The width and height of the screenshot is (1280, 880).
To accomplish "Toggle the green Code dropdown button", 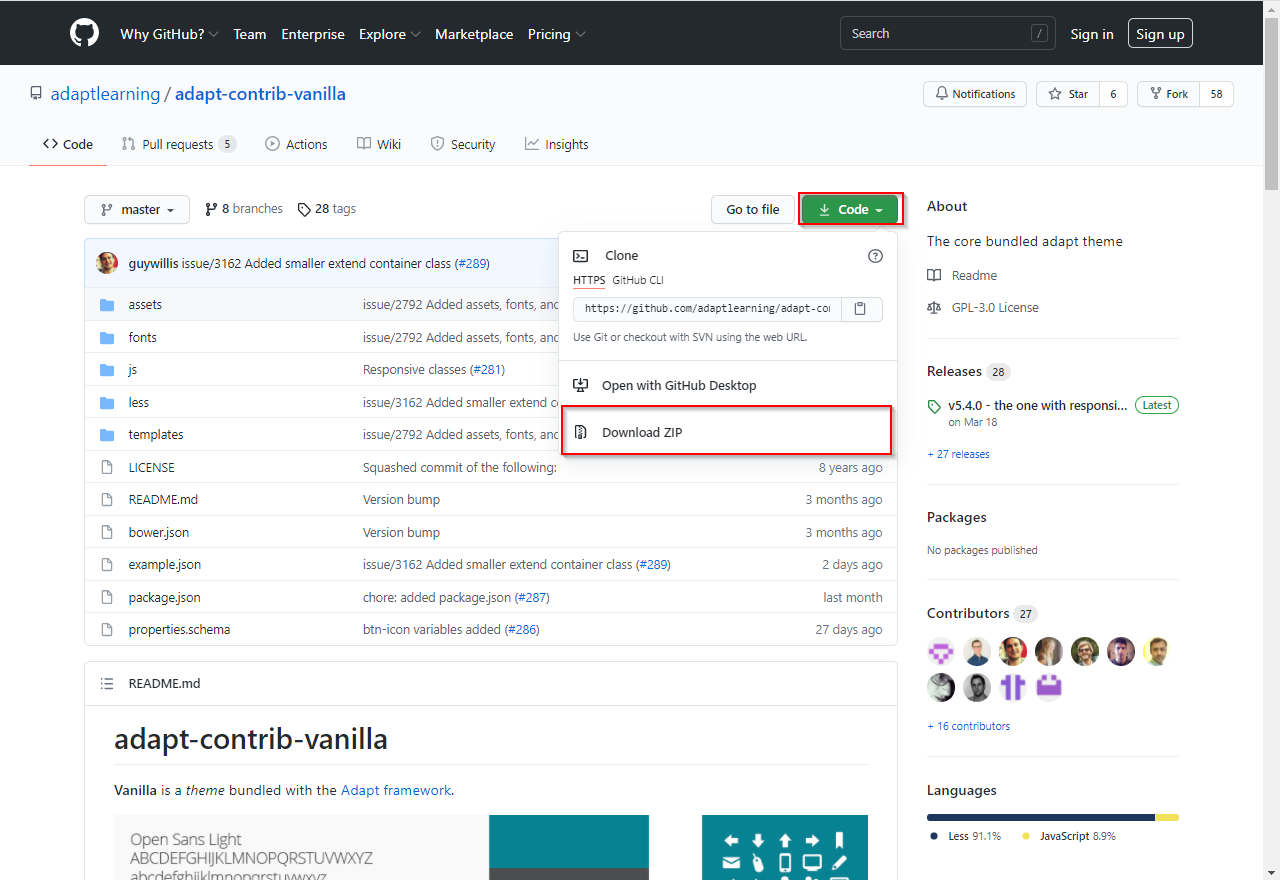I will coord(850,209).
